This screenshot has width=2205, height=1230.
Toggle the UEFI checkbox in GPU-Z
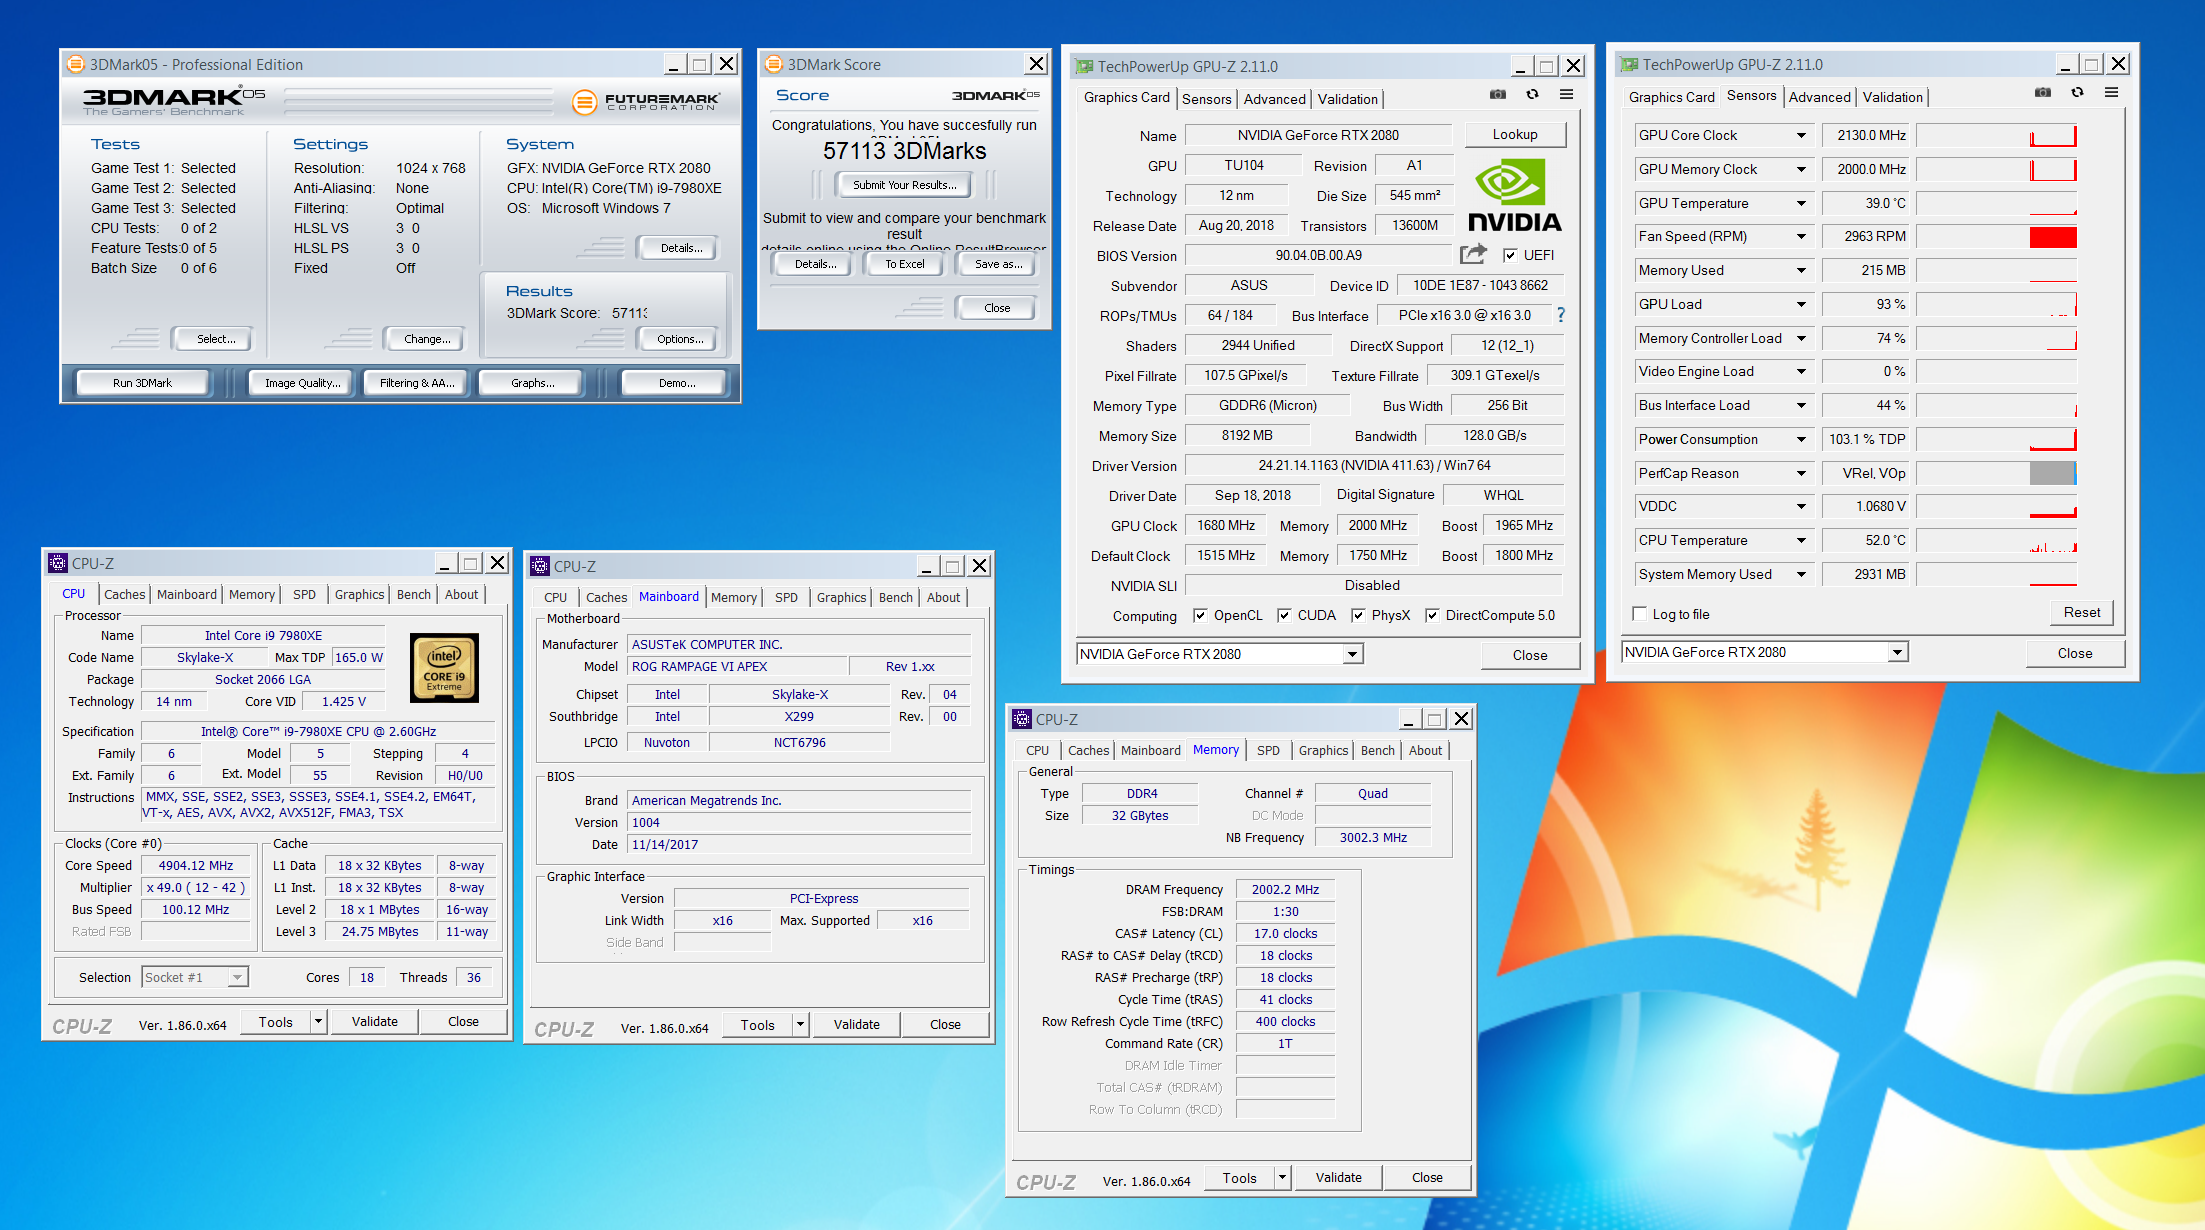coord(1509,255)
